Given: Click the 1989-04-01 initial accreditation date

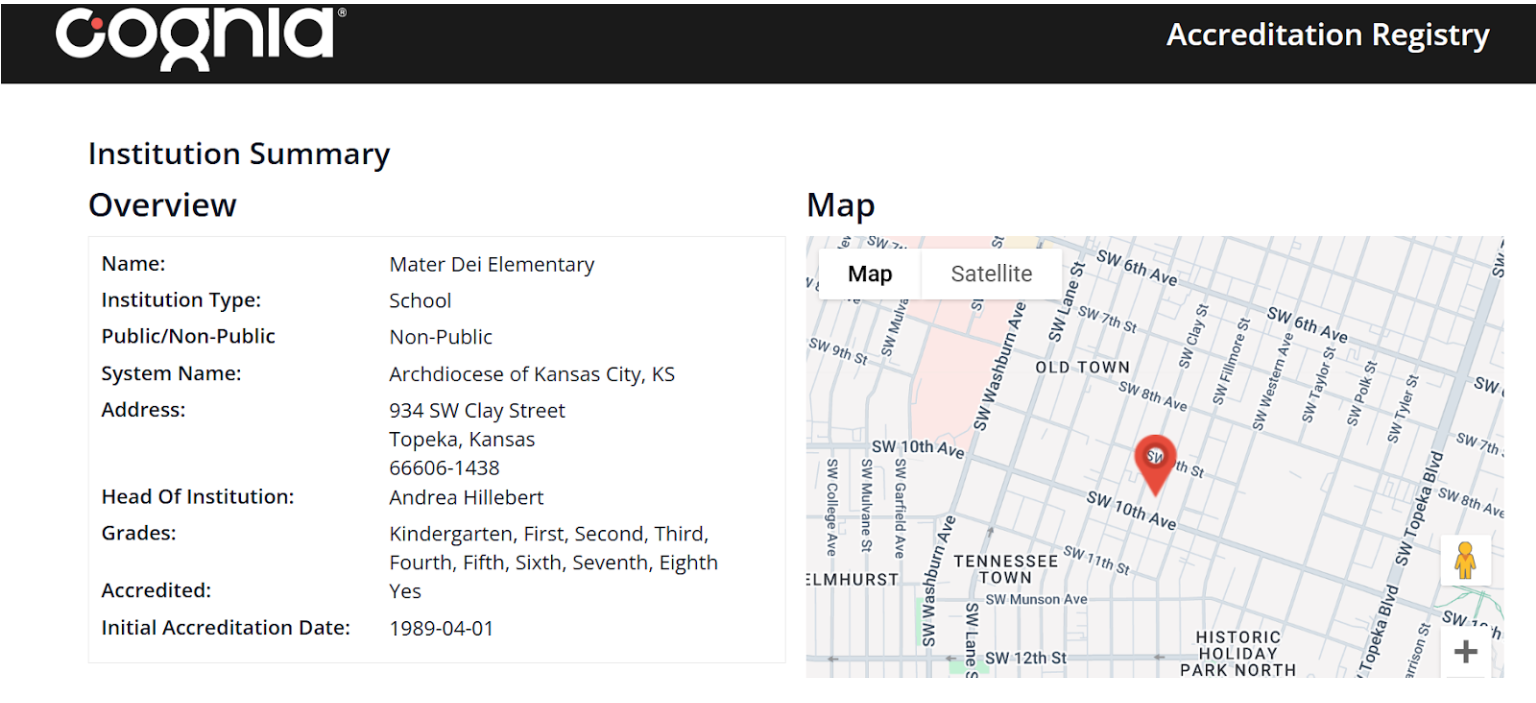Looking at the screenshot, I should 441,628.
